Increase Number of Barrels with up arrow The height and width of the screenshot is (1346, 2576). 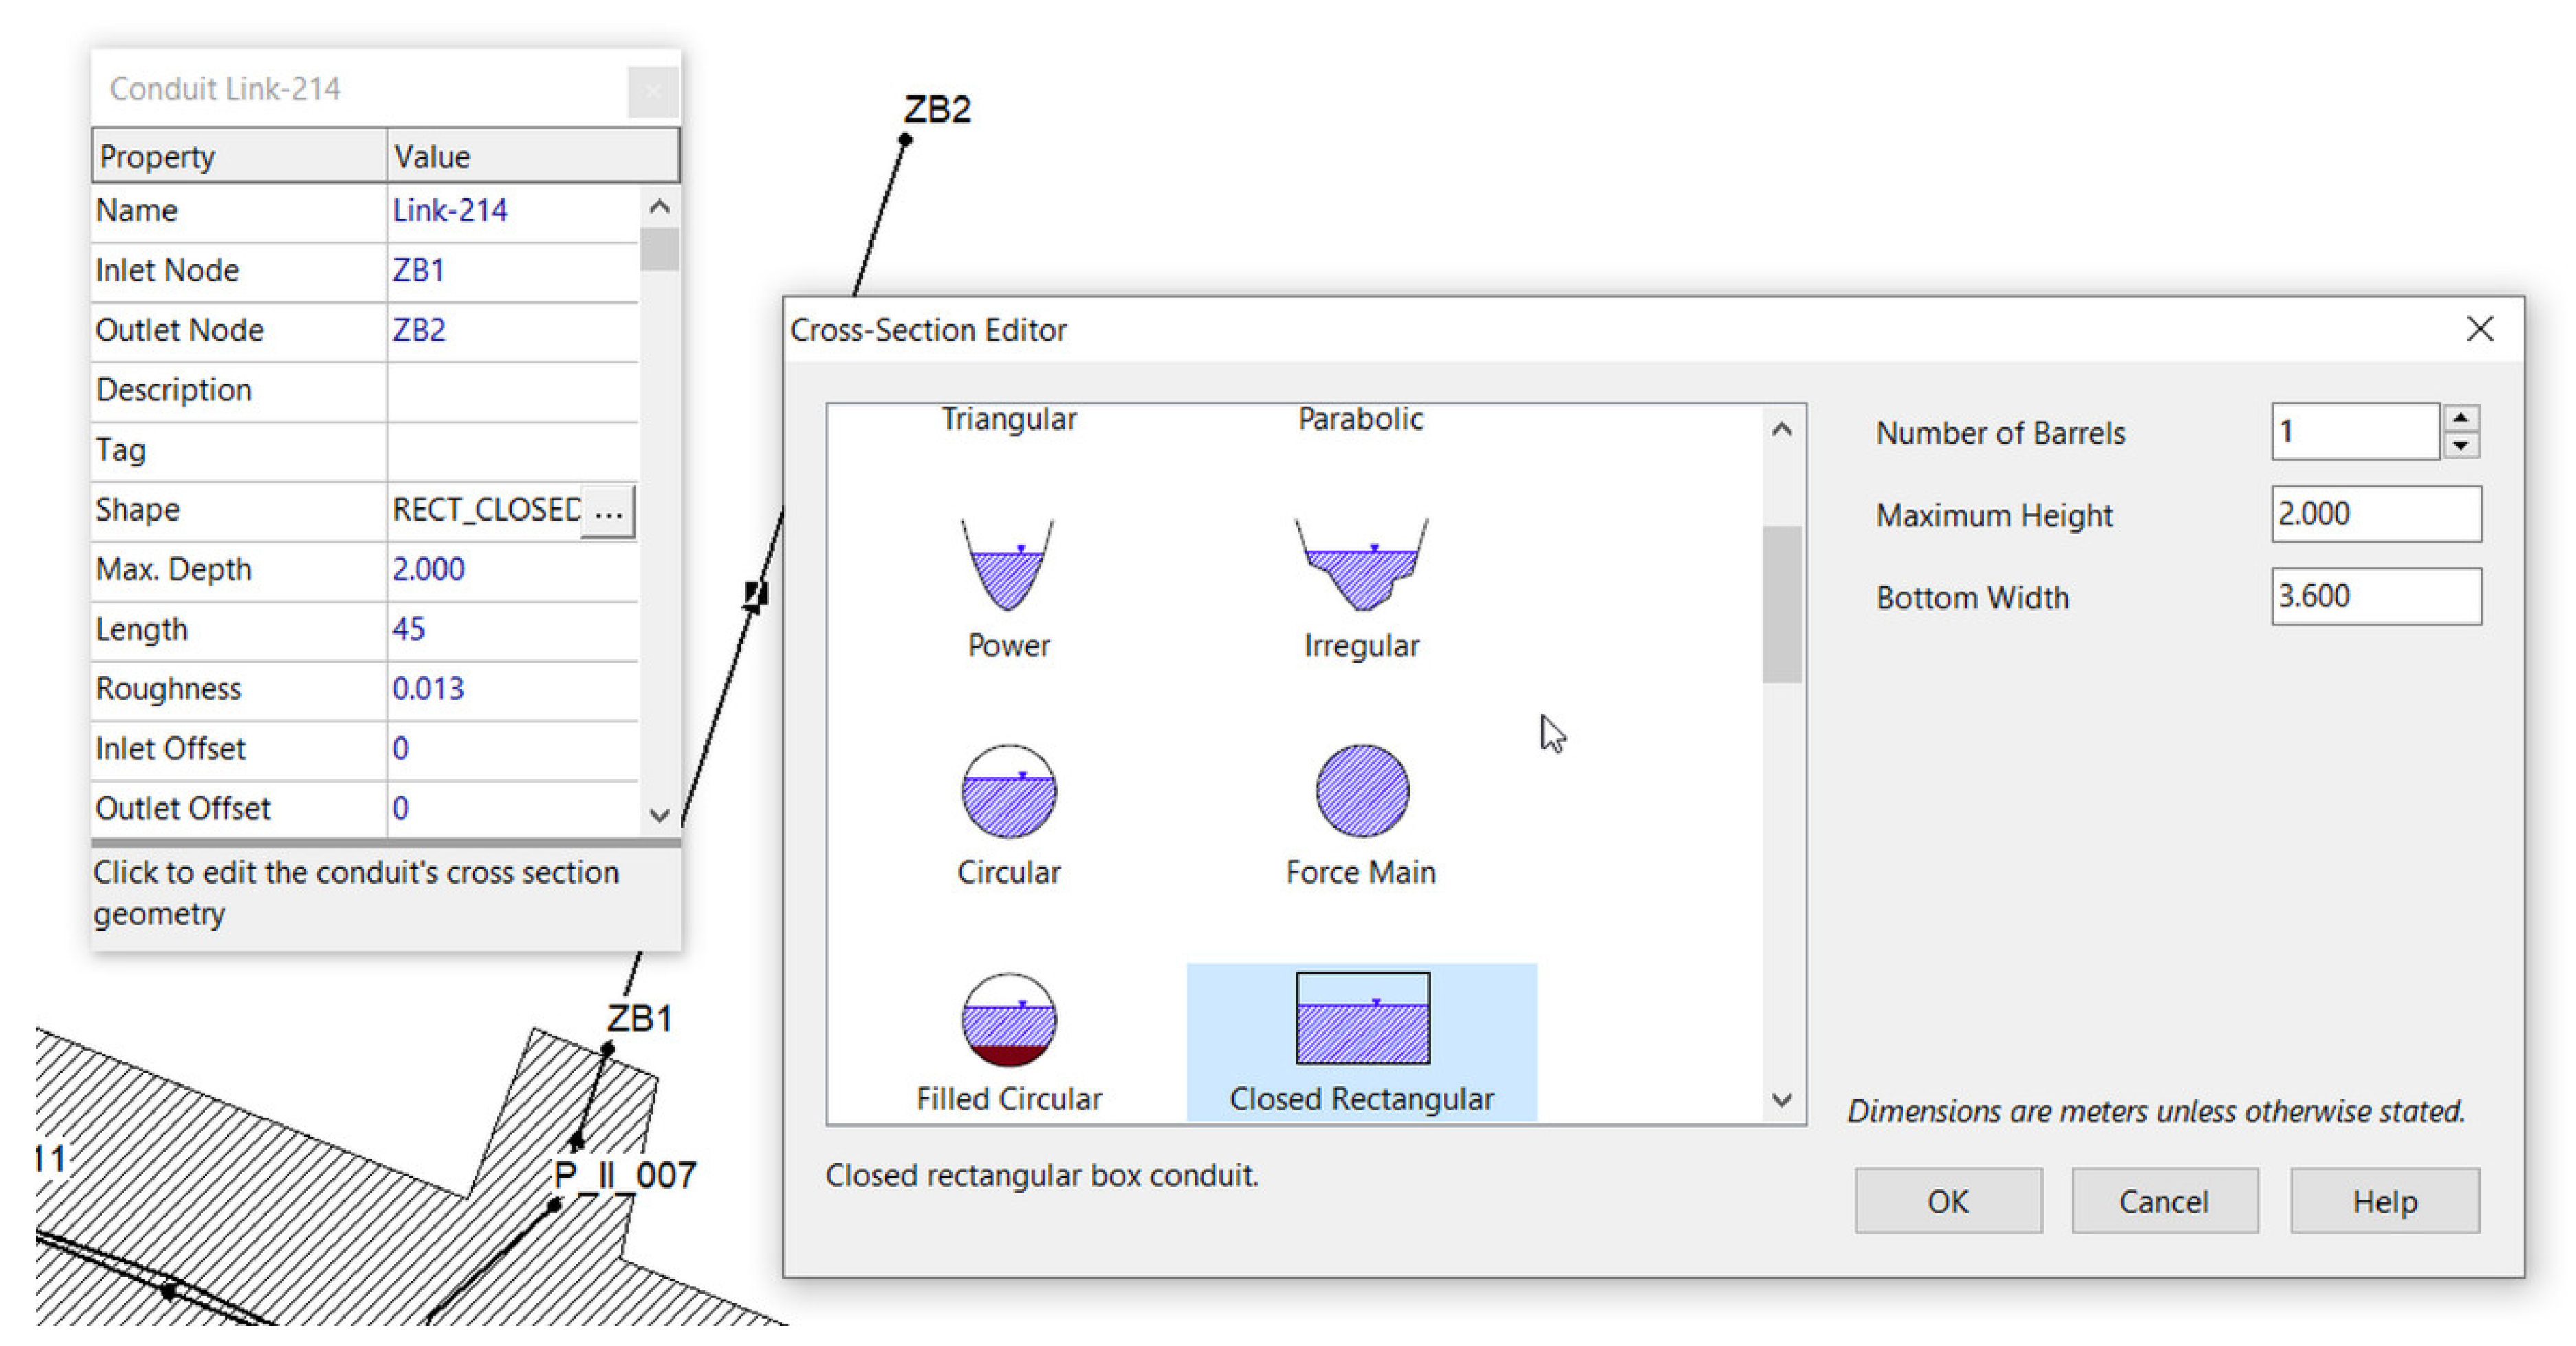[x=2461, y=418]
